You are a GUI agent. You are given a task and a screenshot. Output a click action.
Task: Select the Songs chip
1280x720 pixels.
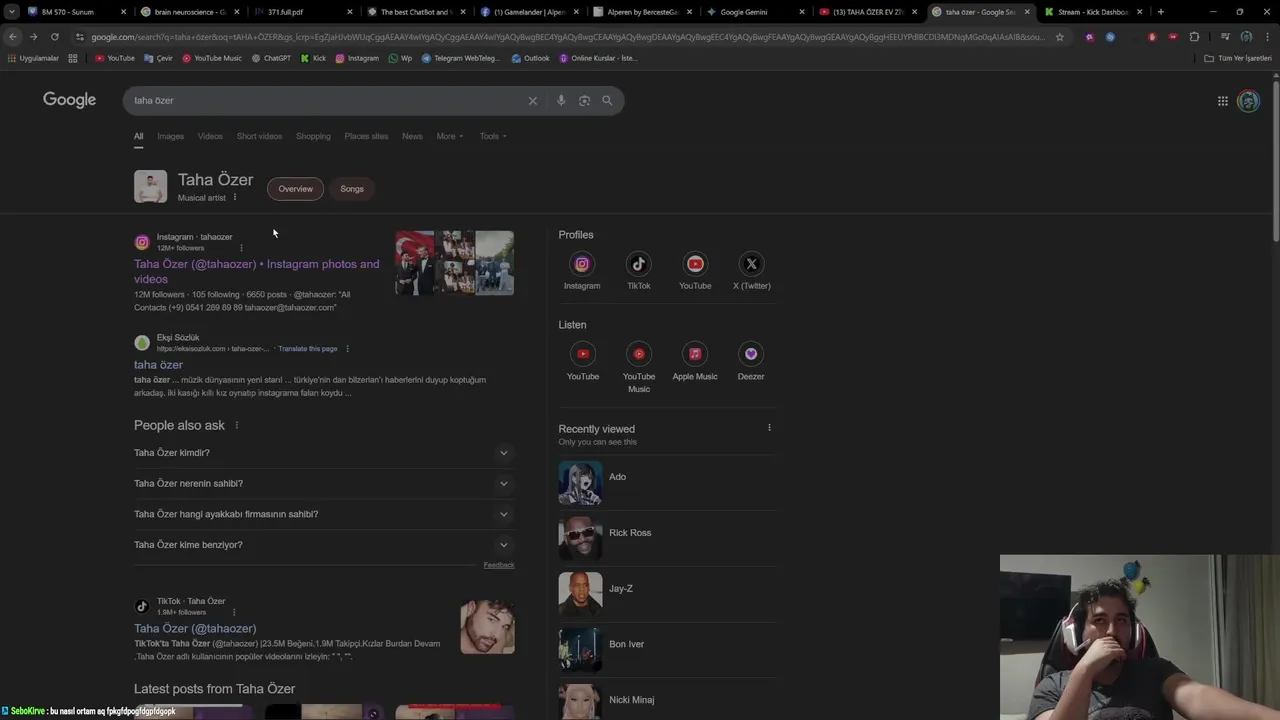click(x=352, y=189)
